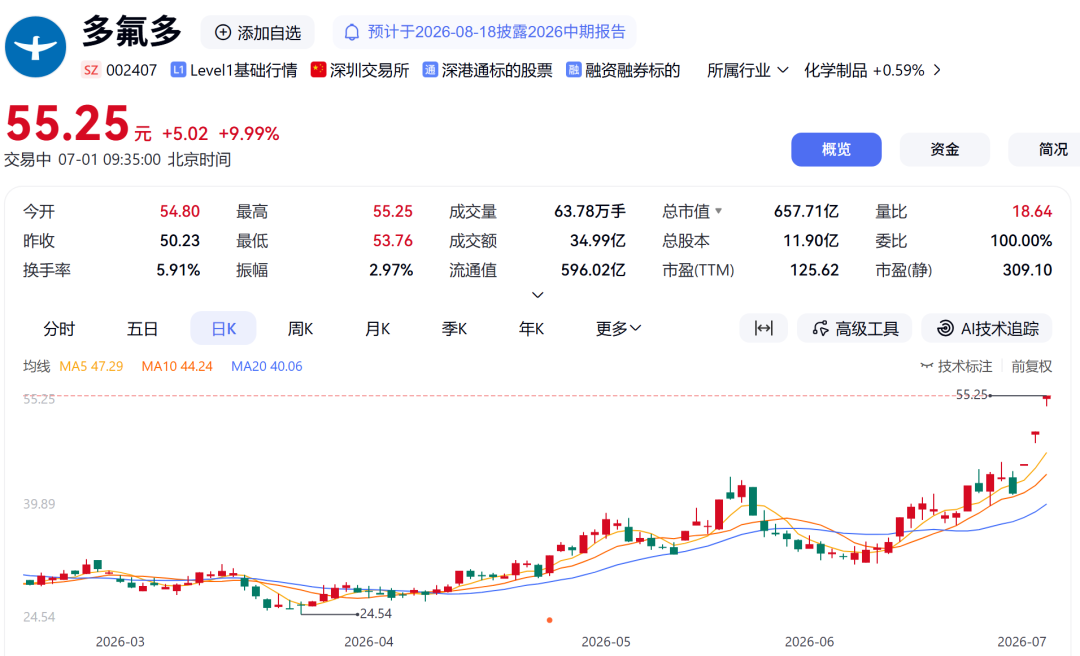Image resolution: width=1080 pixels, height=656 pixels.
Task: Click the 市盈(TTM) value 125.62
Action: click(814, 270)
